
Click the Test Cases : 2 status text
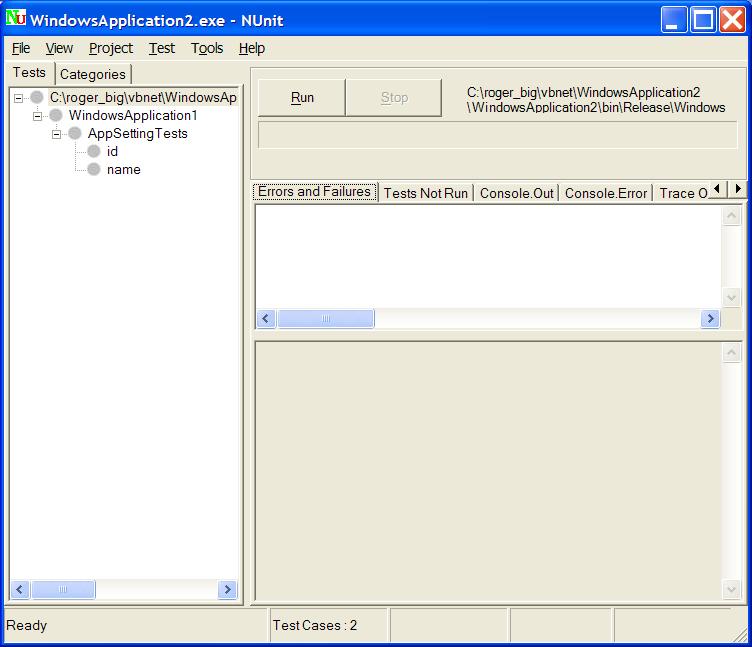coord(315,625)
